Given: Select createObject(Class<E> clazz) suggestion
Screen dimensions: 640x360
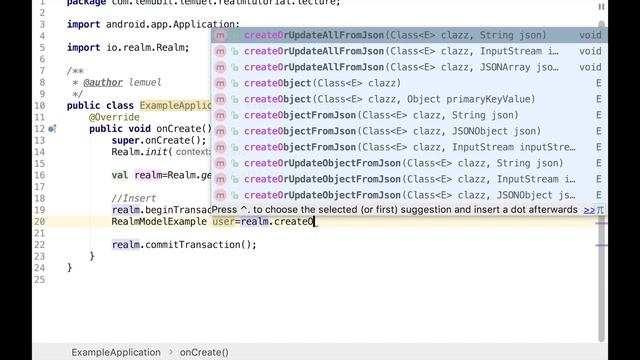Looking at the screenshot, I should point(409,83).
